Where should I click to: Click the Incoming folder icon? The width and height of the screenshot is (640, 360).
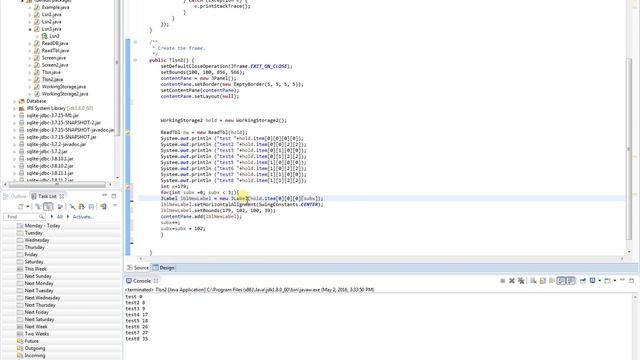[x=20, y=356]
